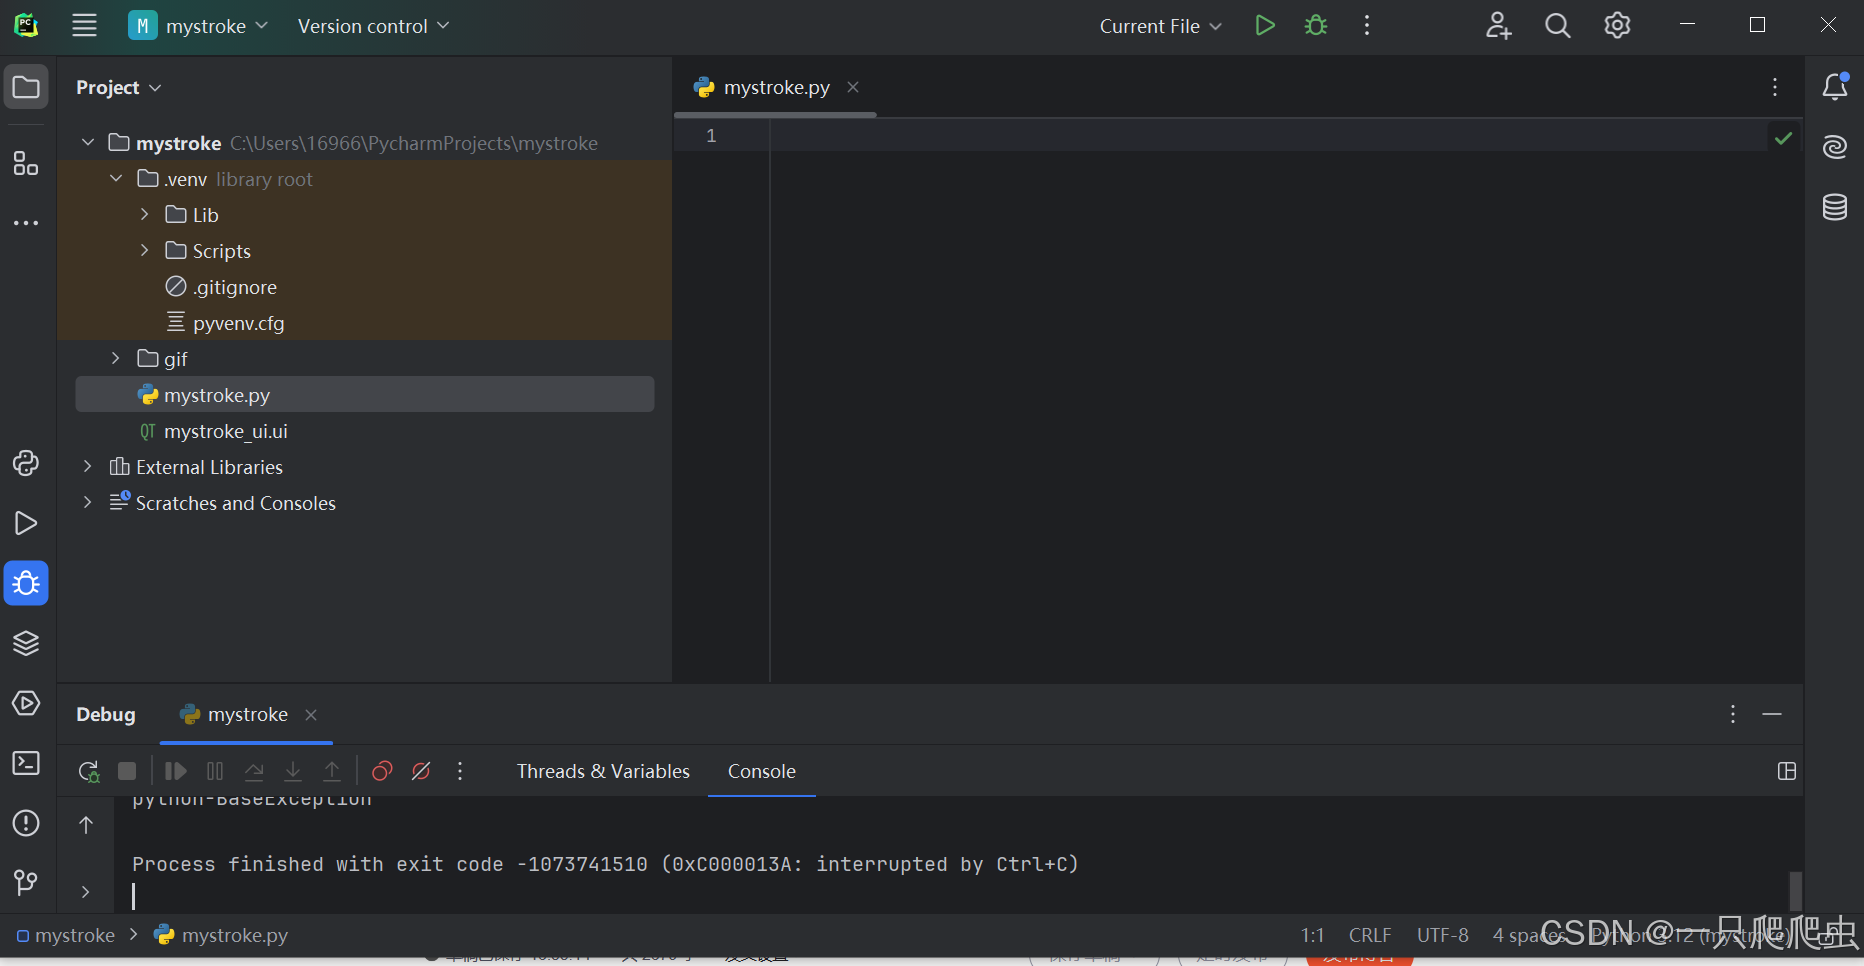Open mystroke project dropdown
Image resolution: width=1864 pixels, height=966 pixels.
click(x=198, y=26)
